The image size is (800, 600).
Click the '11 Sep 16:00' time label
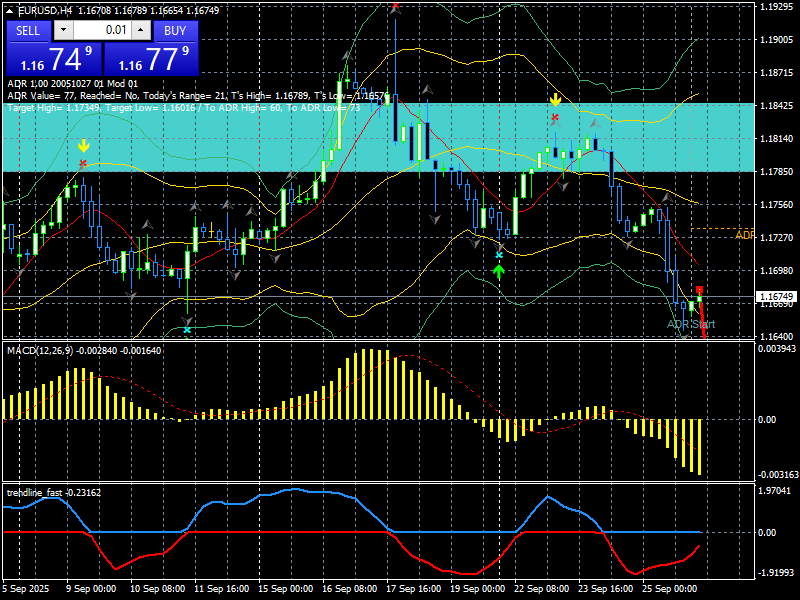tap(221, 588)
